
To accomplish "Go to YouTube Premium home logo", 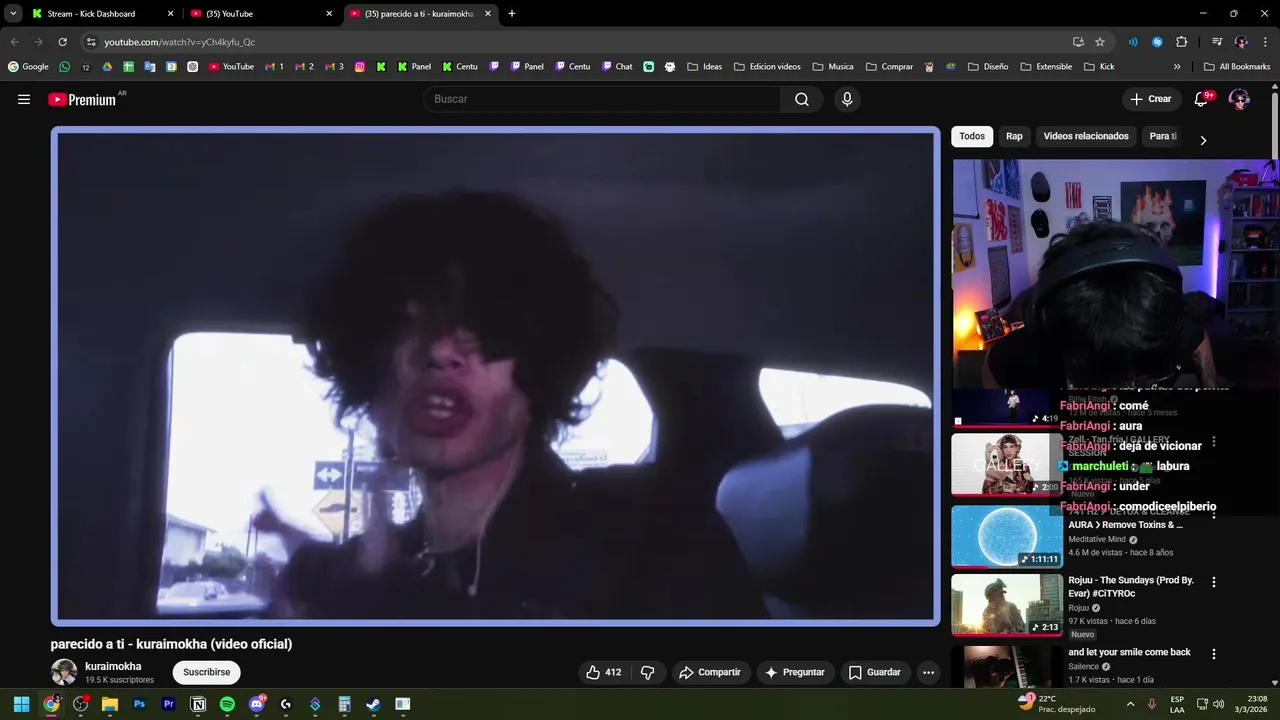I will [82, 99].
